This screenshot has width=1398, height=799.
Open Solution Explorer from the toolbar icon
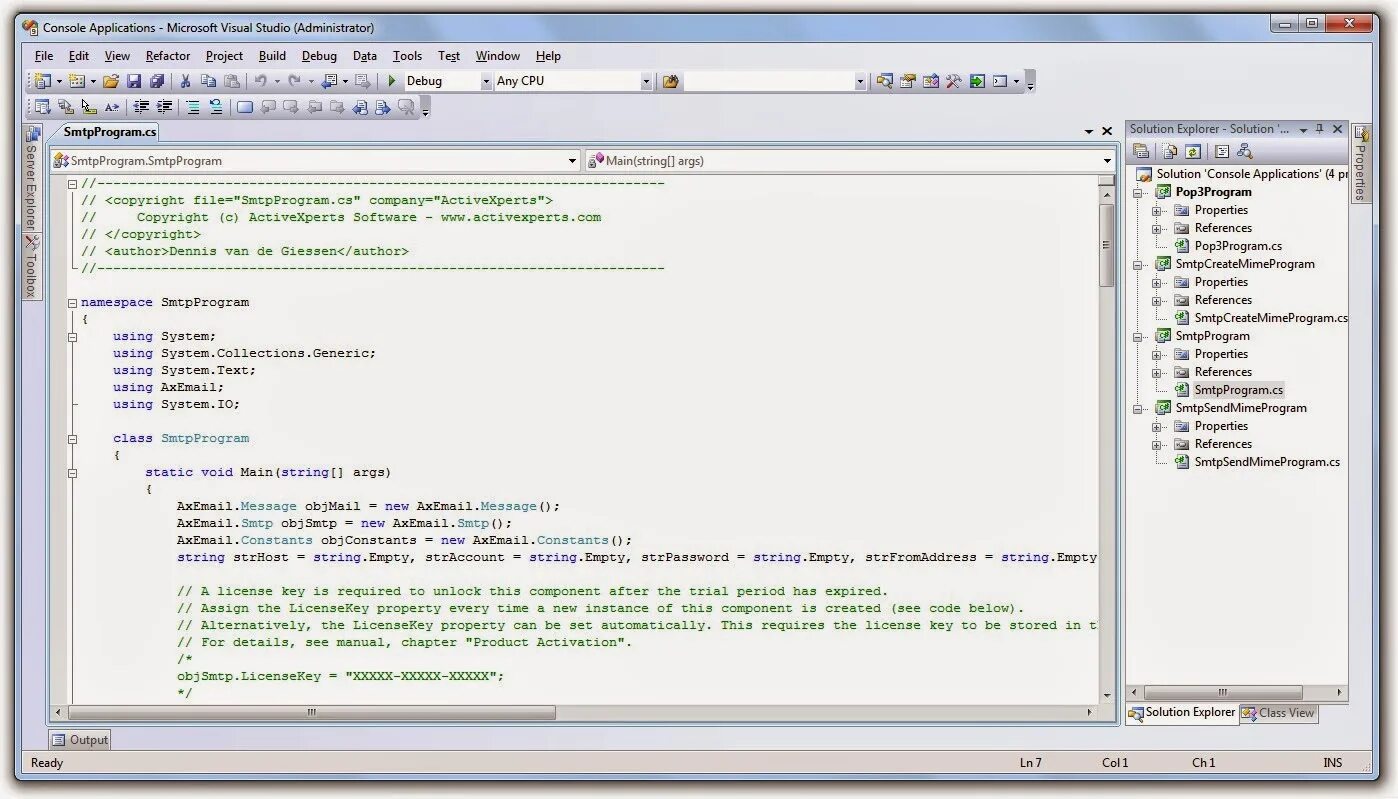(884, 81)
